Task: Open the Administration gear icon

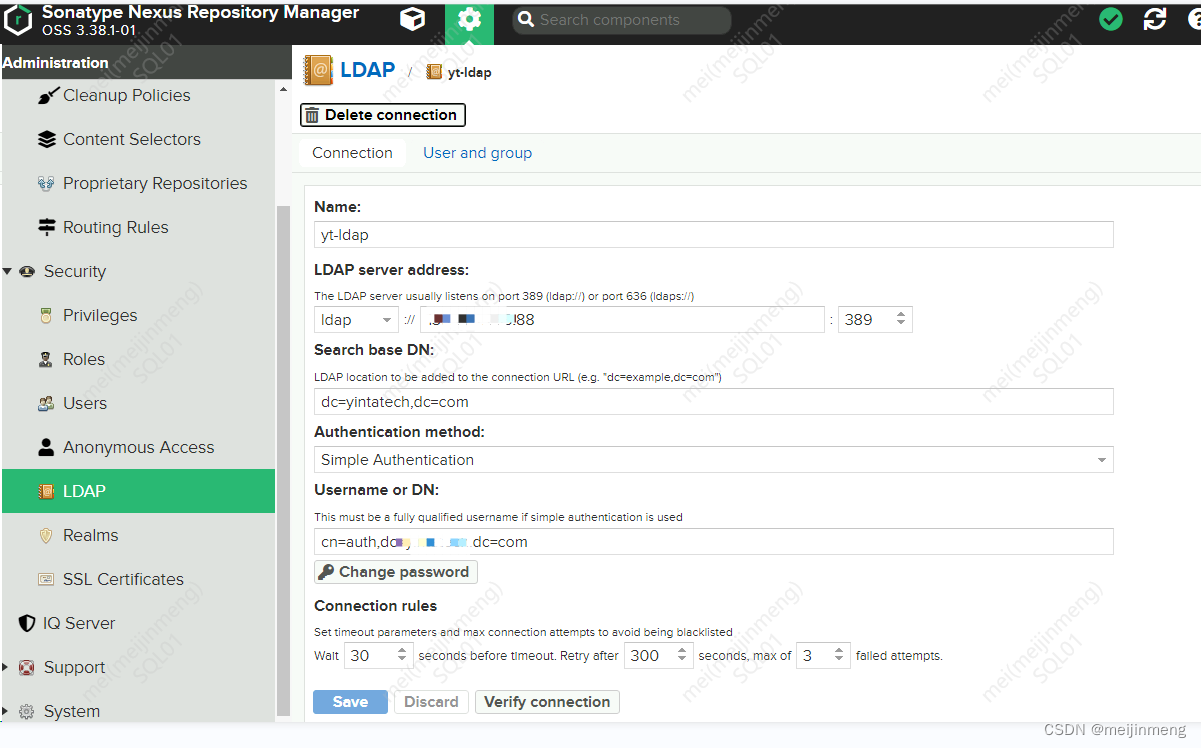Action: pyautogui.click(x=469, y=21)
